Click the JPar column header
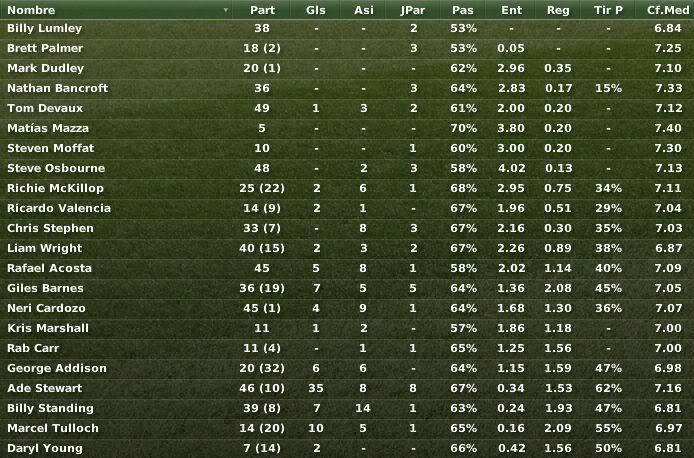The image size is (694, 458). pyautogui.click(x=413, y=10)
